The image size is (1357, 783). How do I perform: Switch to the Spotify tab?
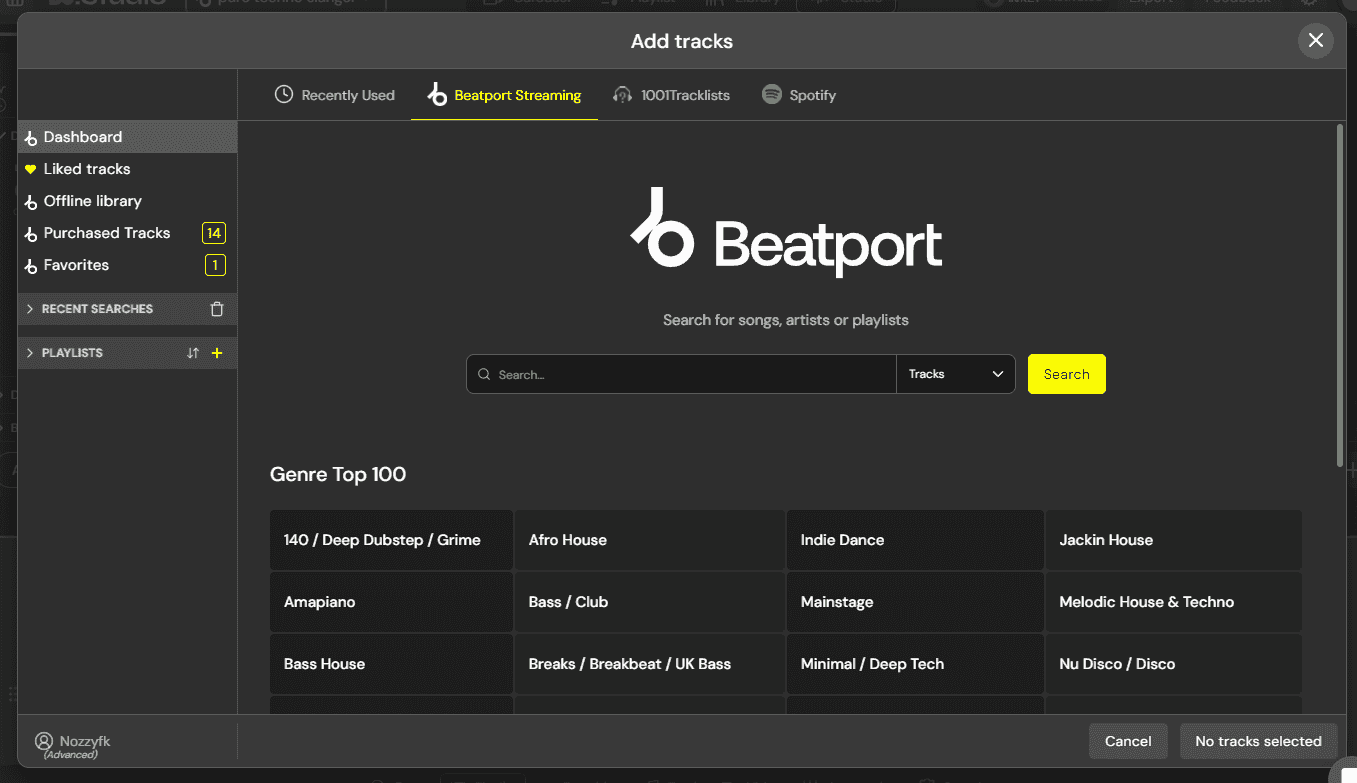[799, 94]
